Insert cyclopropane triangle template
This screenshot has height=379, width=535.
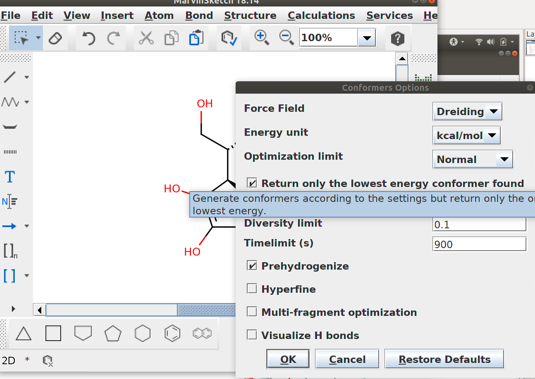(x=24, y=334)
